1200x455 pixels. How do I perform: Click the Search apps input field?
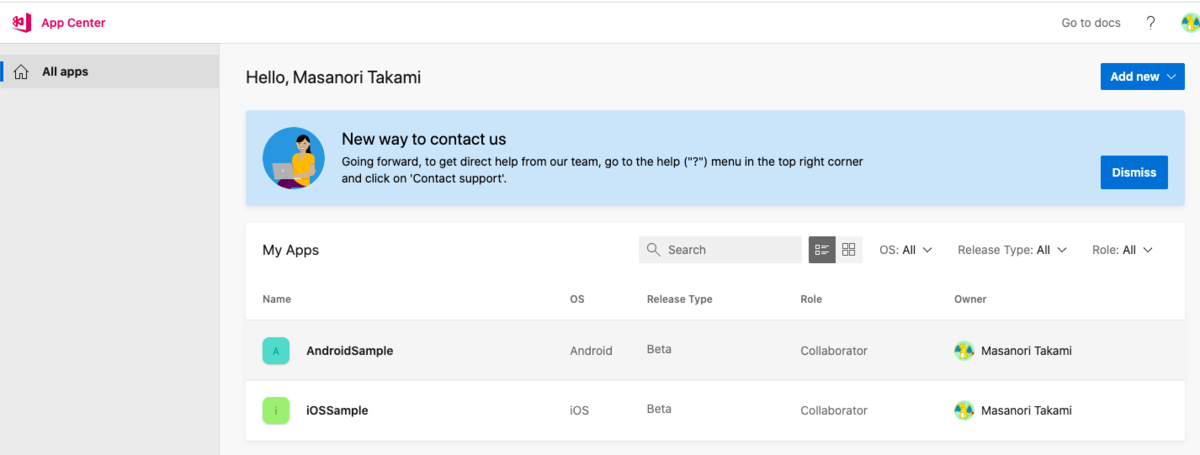[x=728, y=250]
